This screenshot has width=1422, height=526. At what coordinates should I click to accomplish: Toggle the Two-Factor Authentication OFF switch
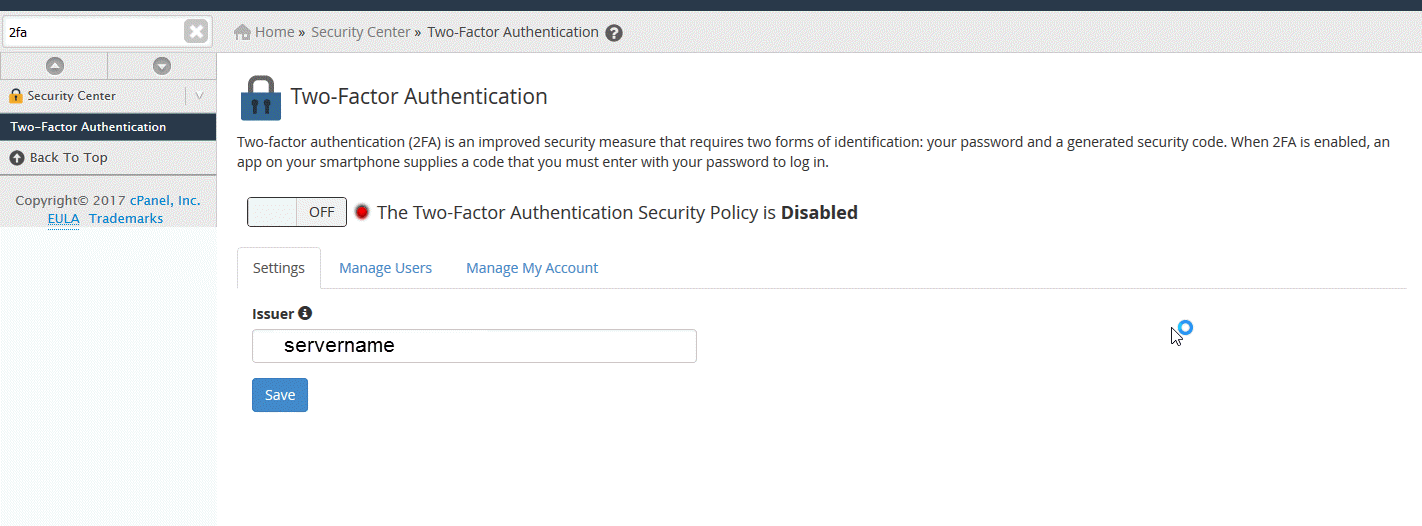click(x=297, y=212)
